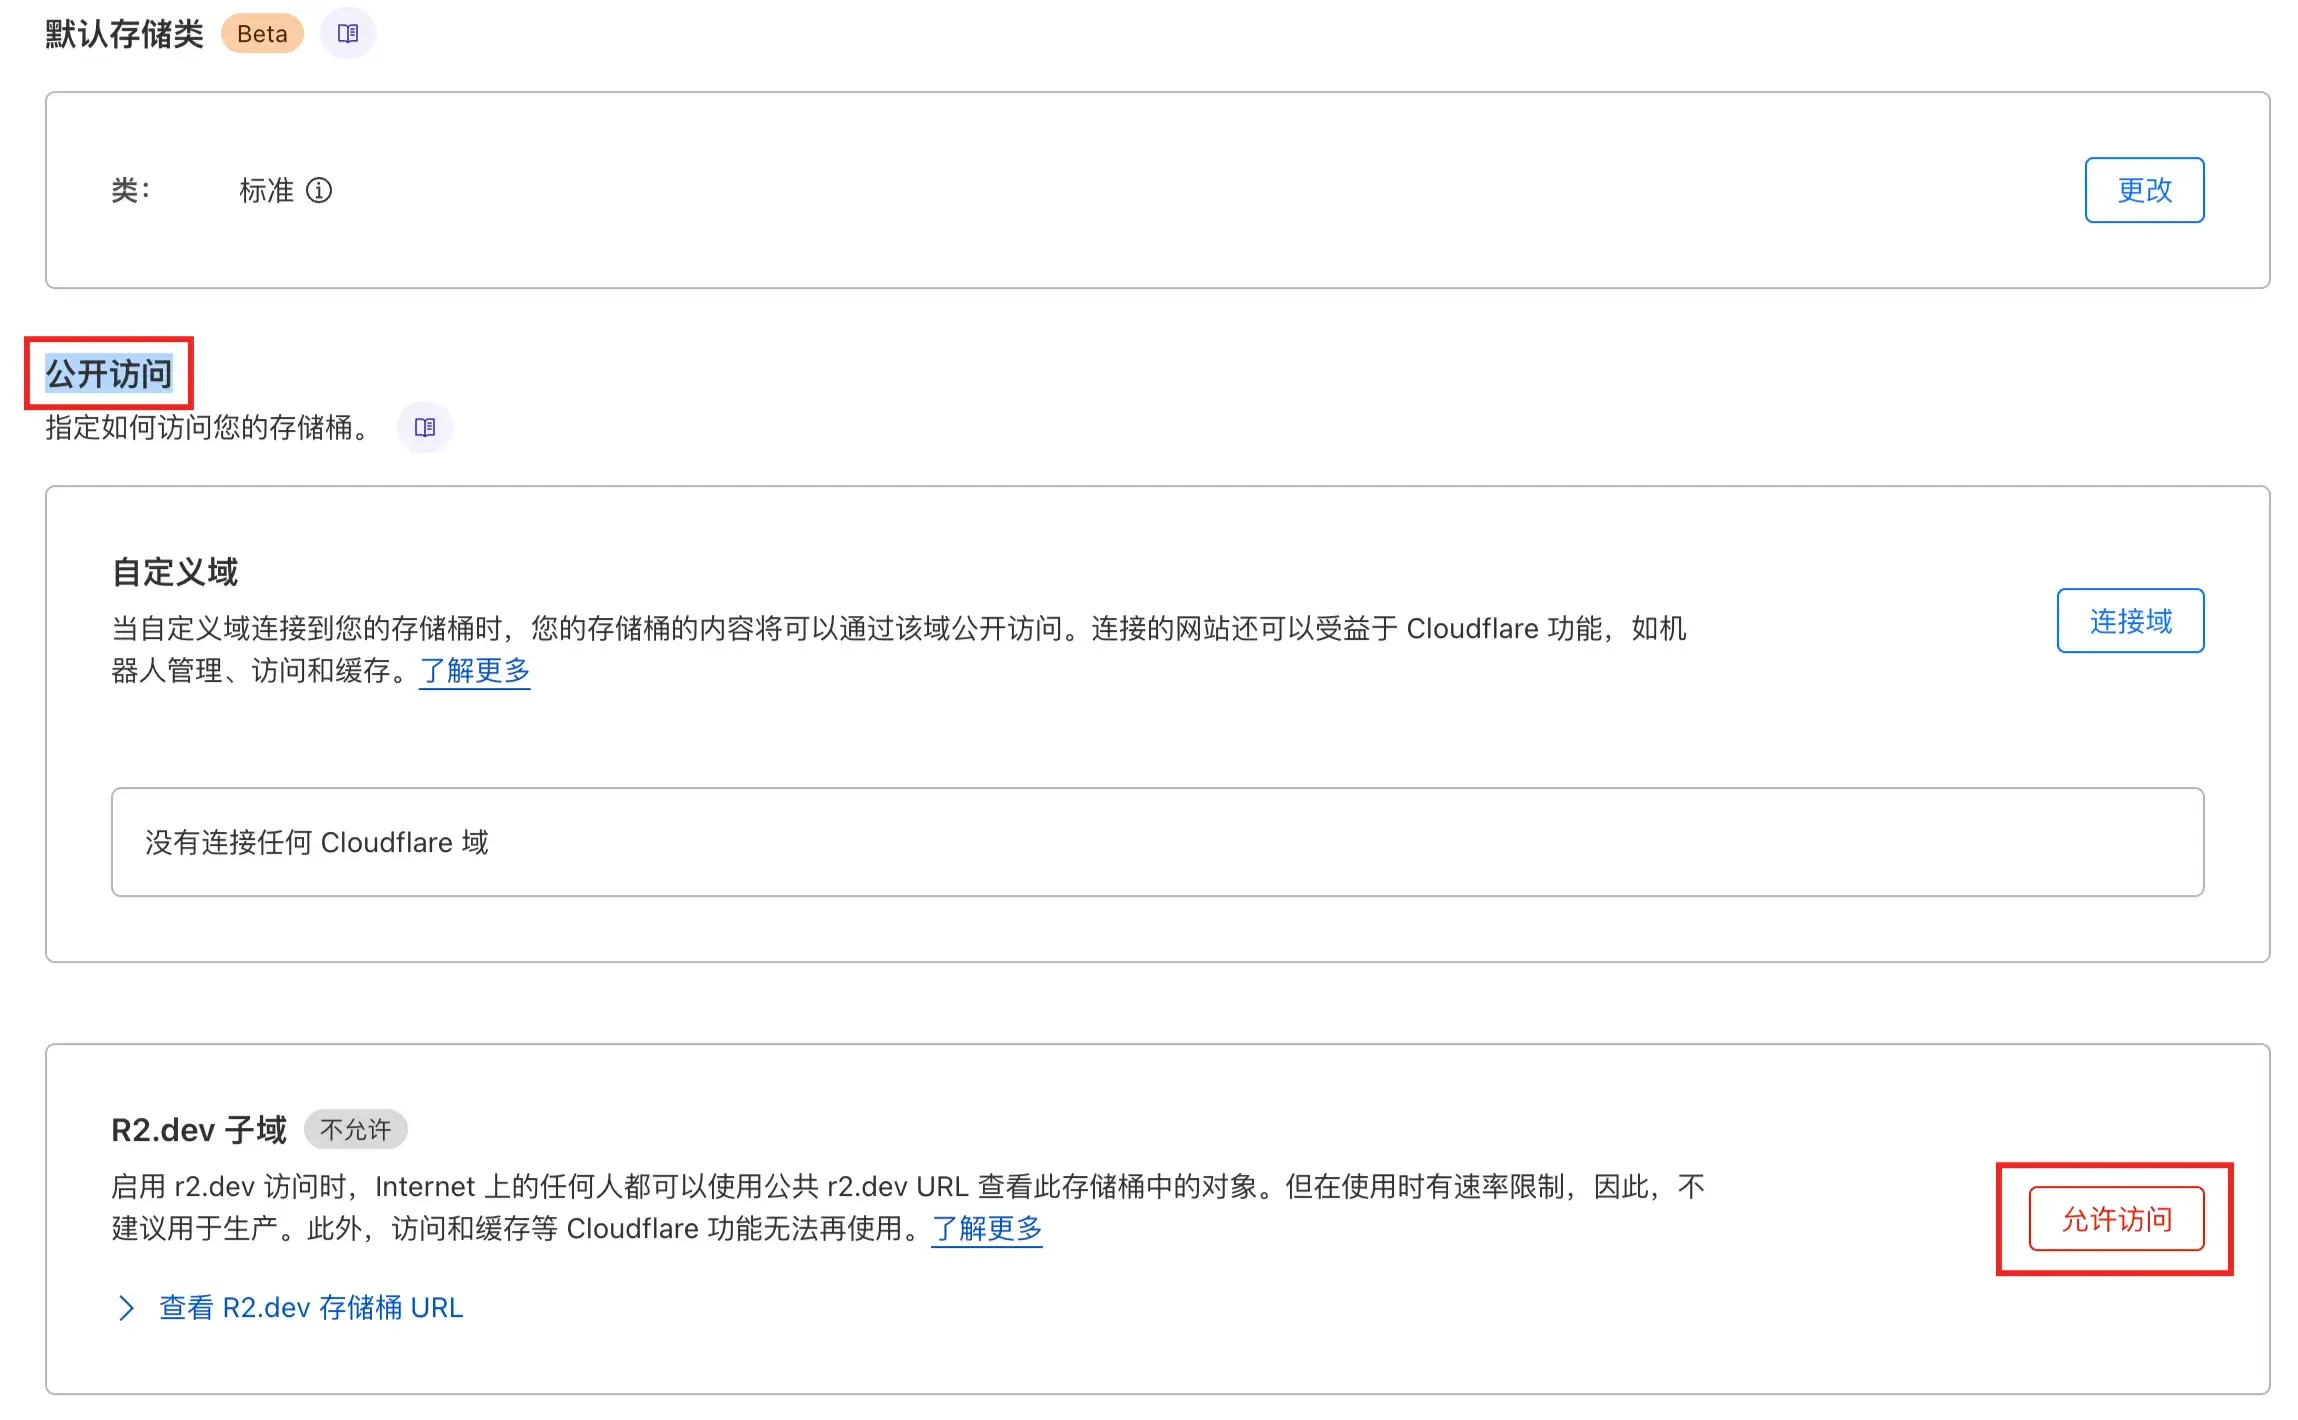Screen dimensions: 2298x1420
Task: Click the 类: label
Action: click(x=131, y=190)
